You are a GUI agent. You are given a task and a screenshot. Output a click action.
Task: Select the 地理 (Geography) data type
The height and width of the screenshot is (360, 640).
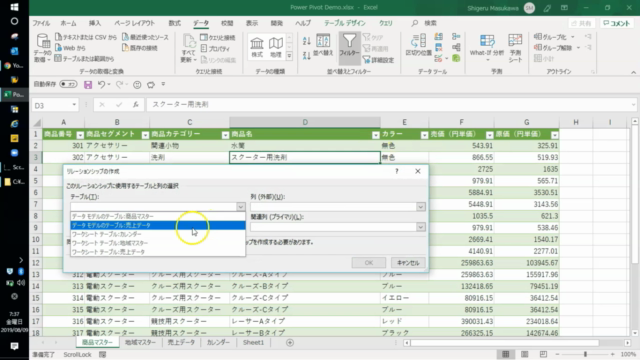276,47
